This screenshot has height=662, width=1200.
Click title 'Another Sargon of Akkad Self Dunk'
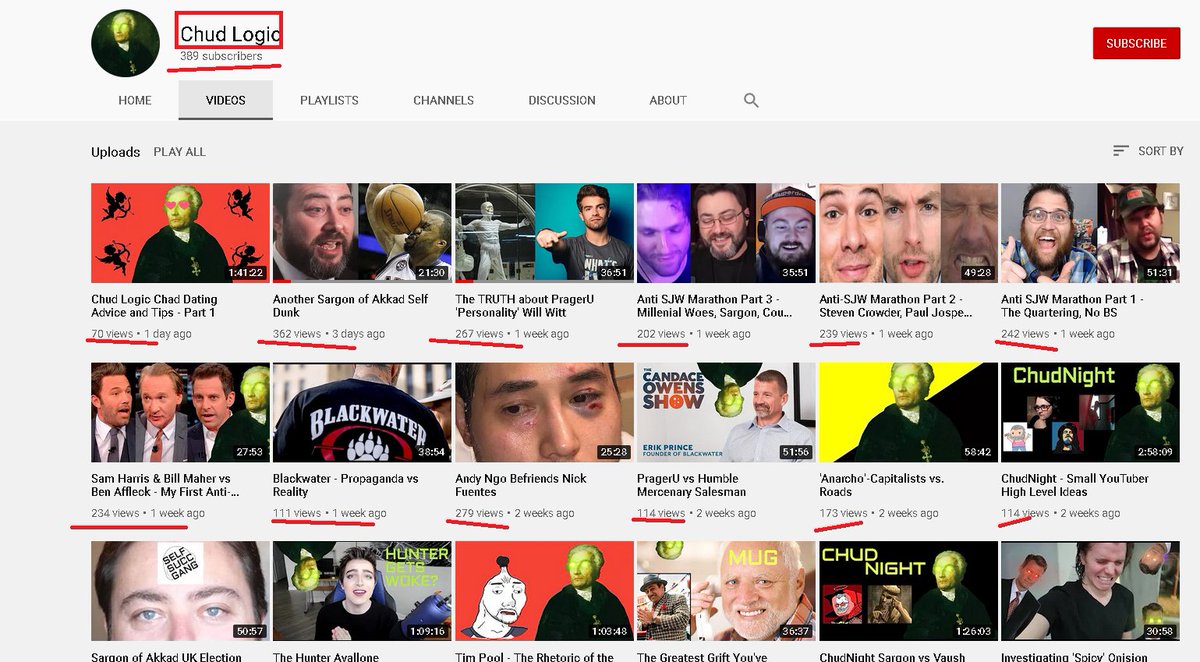tap(350, 306)
